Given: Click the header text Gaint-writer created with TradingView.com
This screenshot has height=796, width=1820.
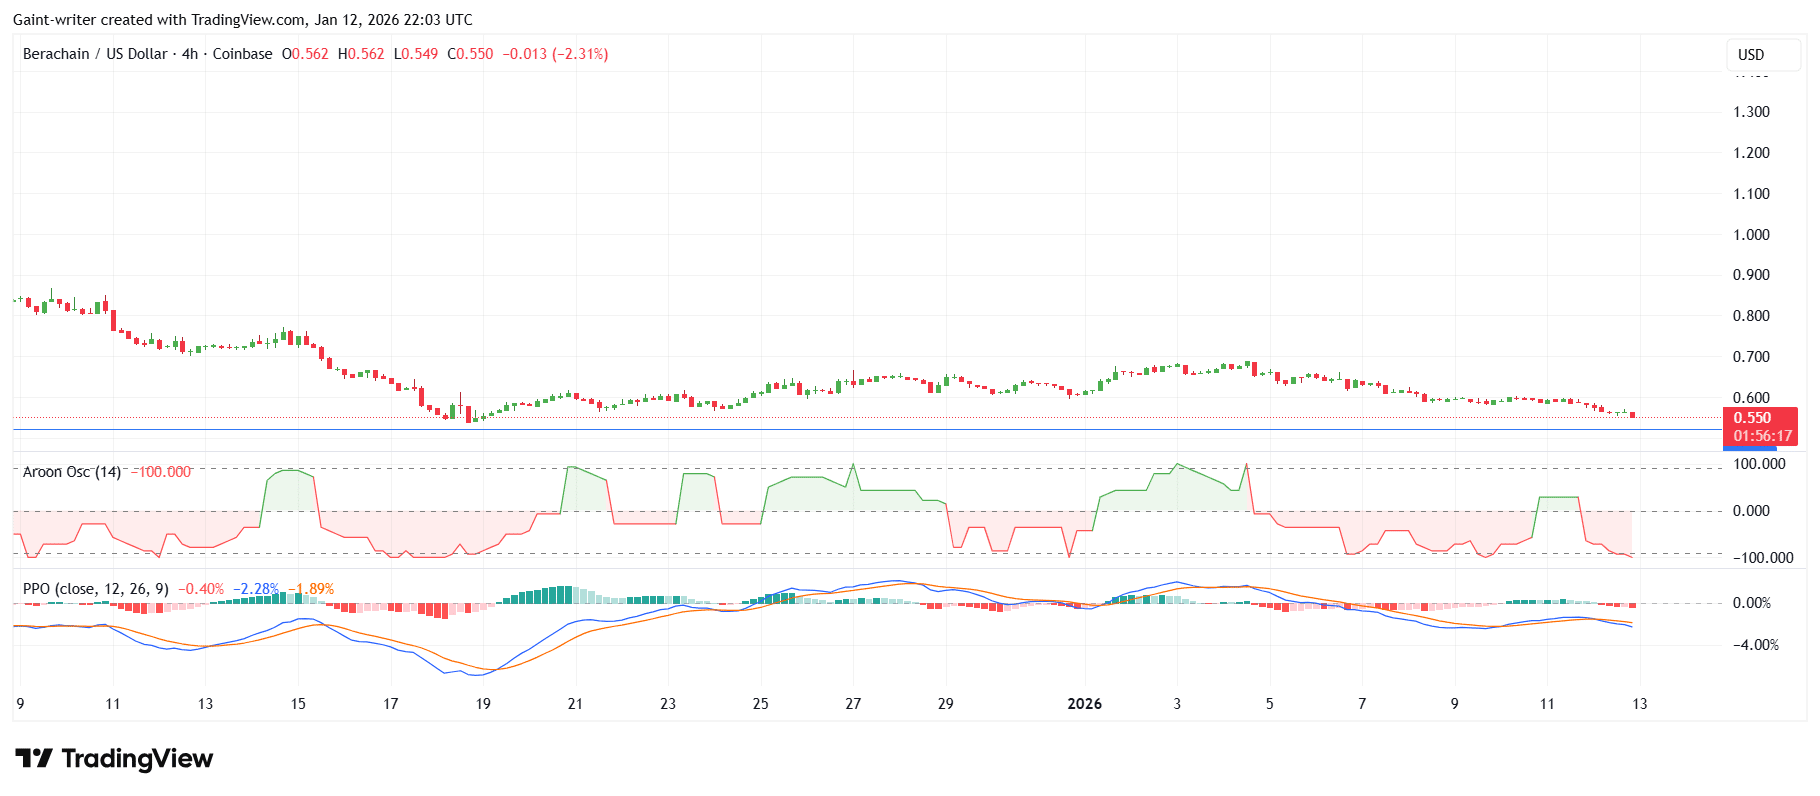Looking at the screenshot, I should 159,20.
